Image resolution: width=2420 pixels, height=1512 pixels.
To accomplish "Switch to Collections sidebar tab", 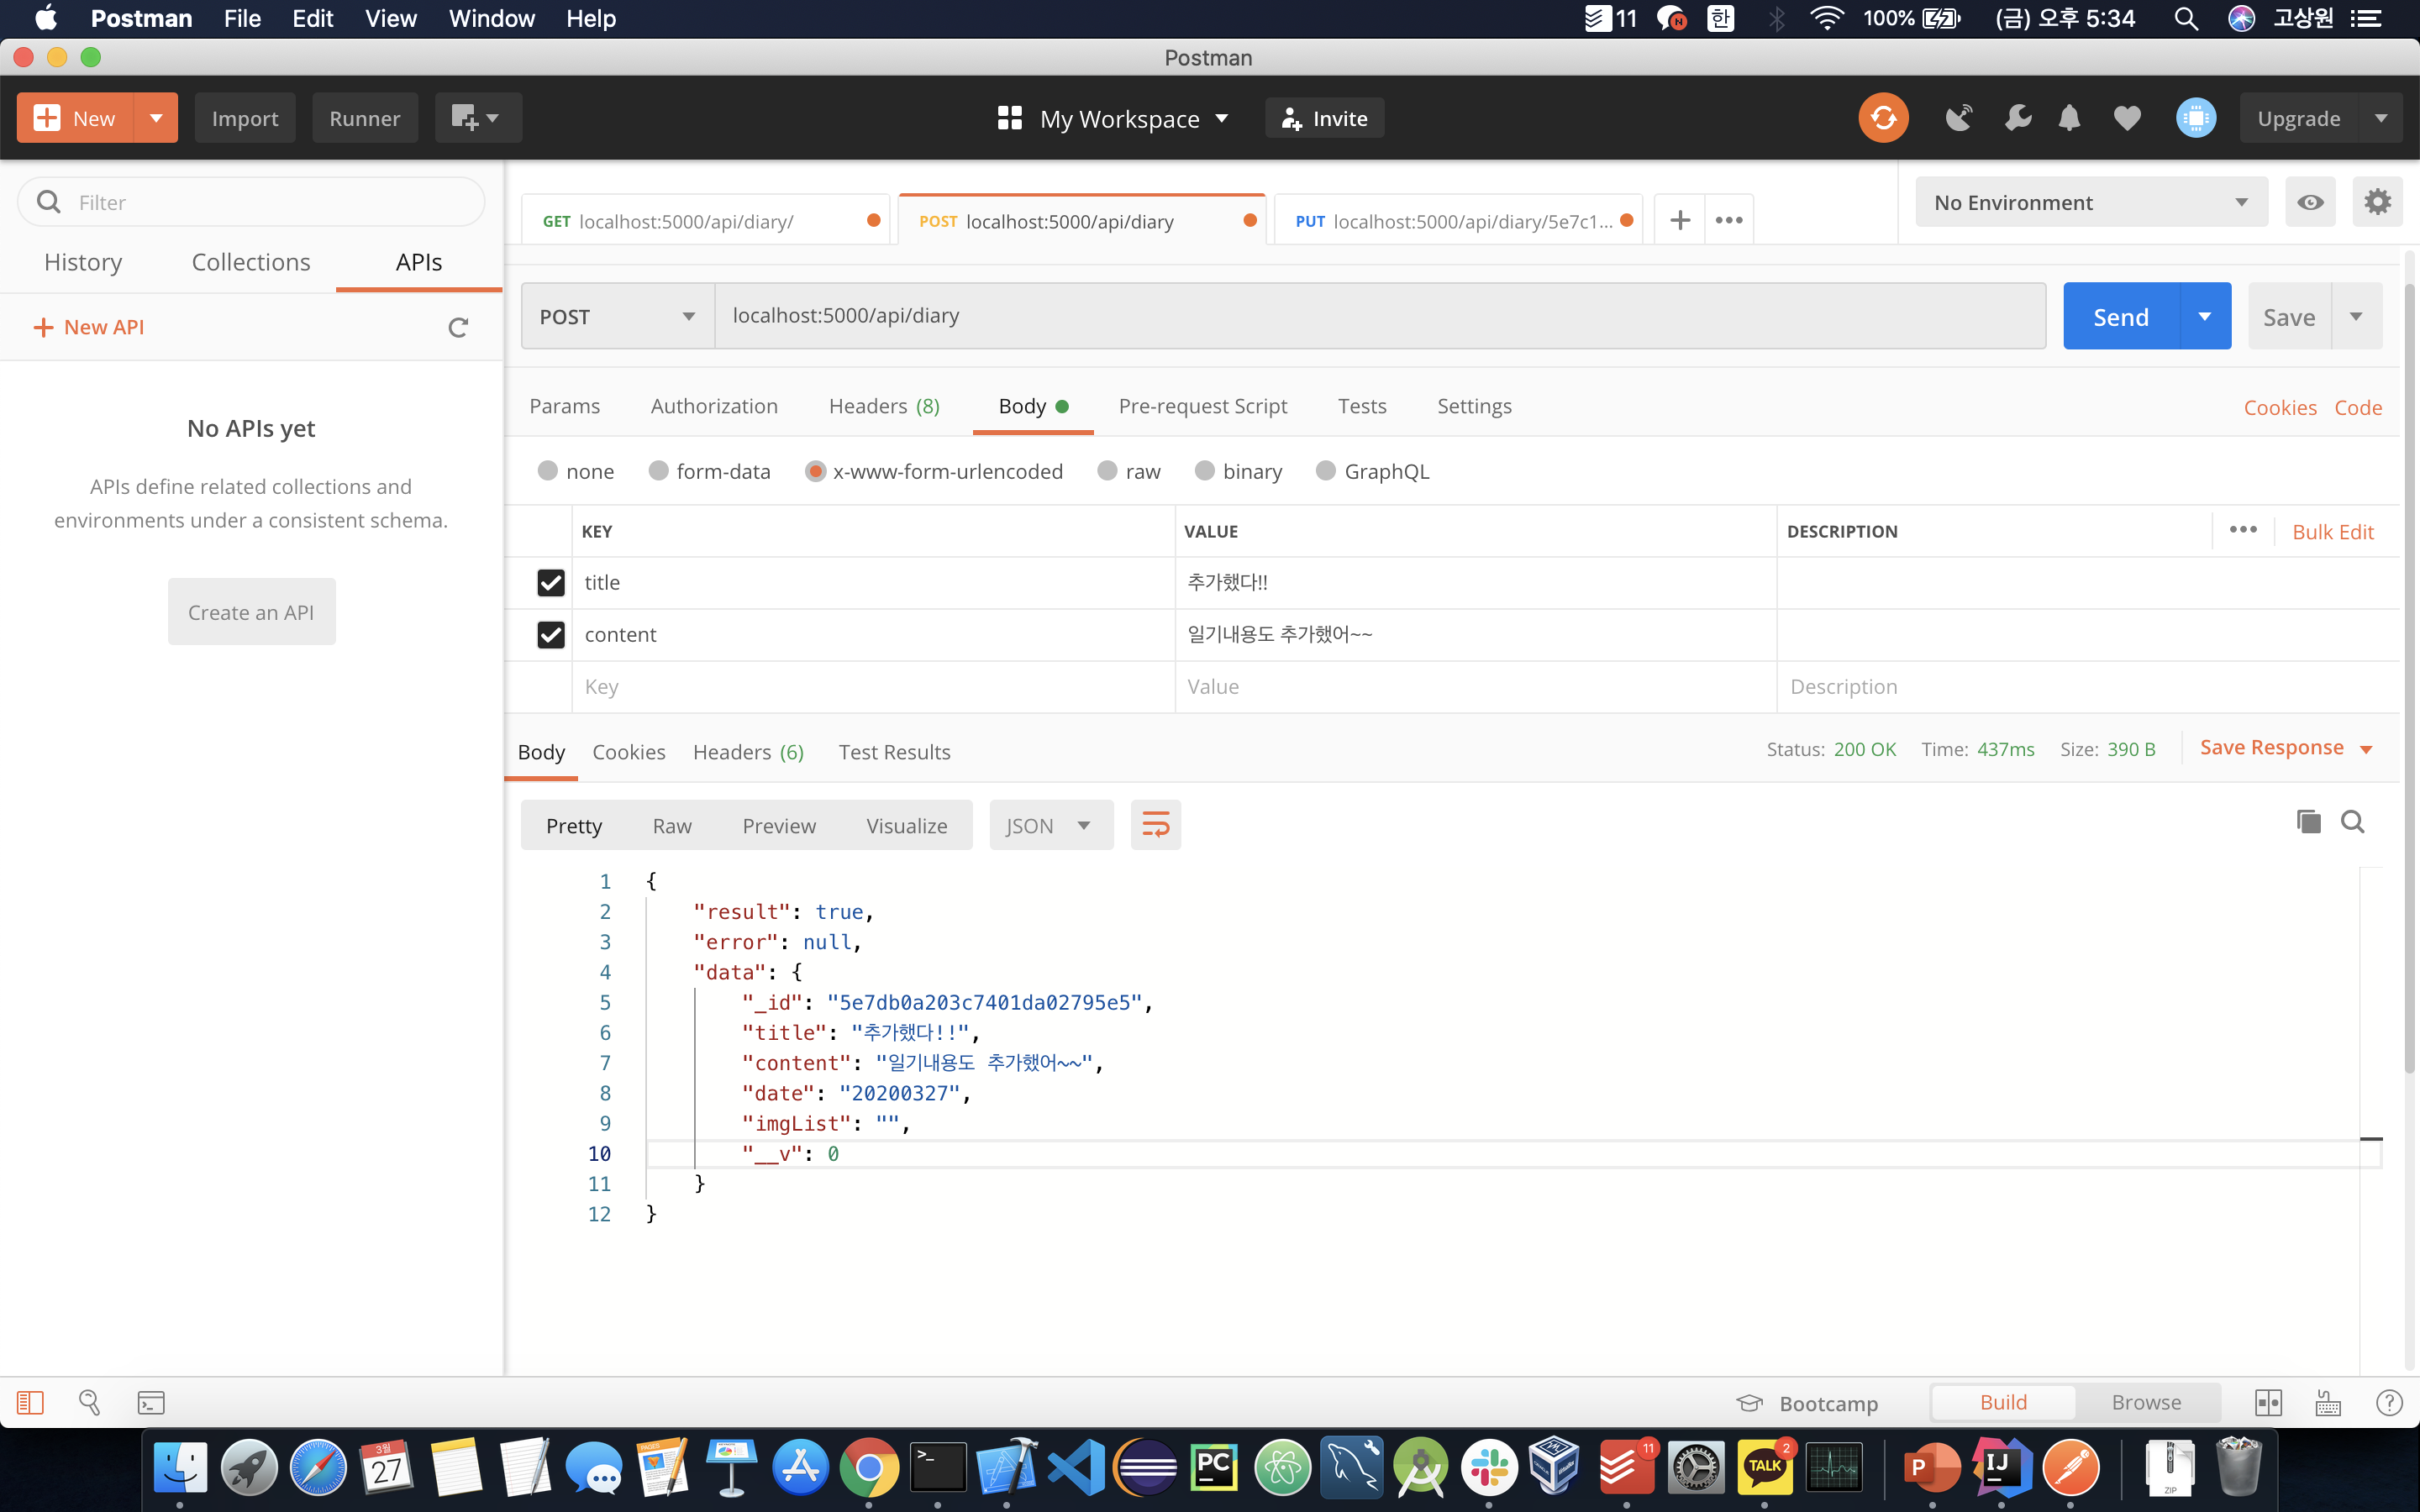I will (251, 262).
